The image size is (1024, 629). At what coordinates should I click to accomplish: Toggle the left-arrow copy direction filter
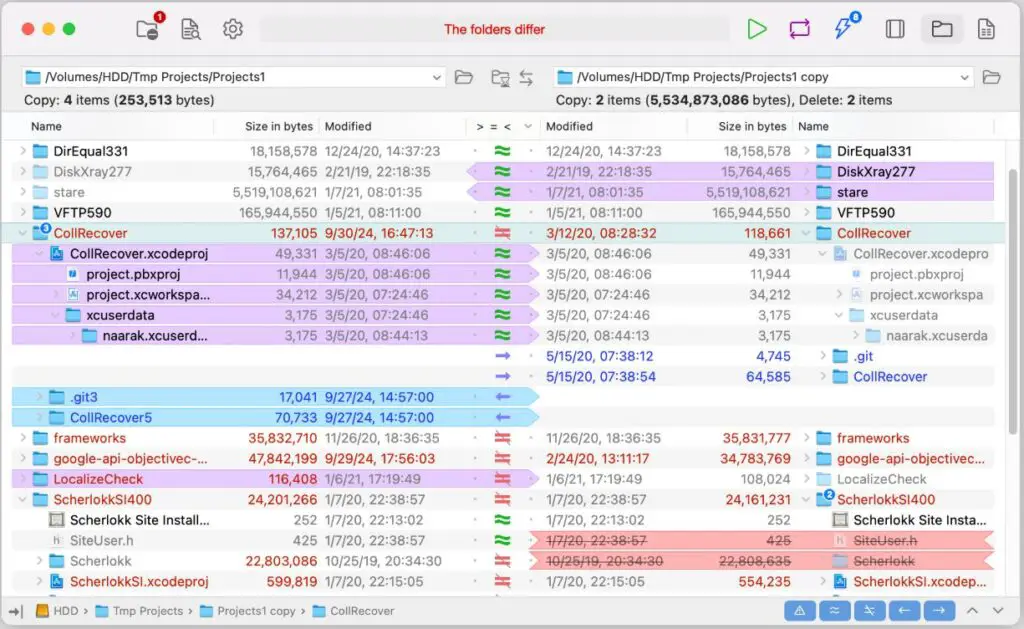point(903,610)
